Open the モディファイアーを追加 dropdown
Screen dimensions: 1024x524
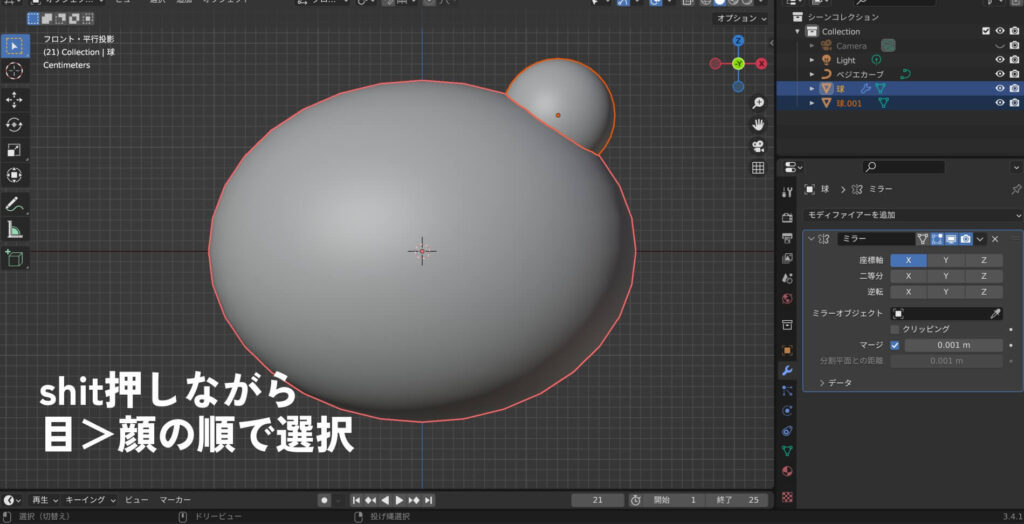[x=912, y=215]
